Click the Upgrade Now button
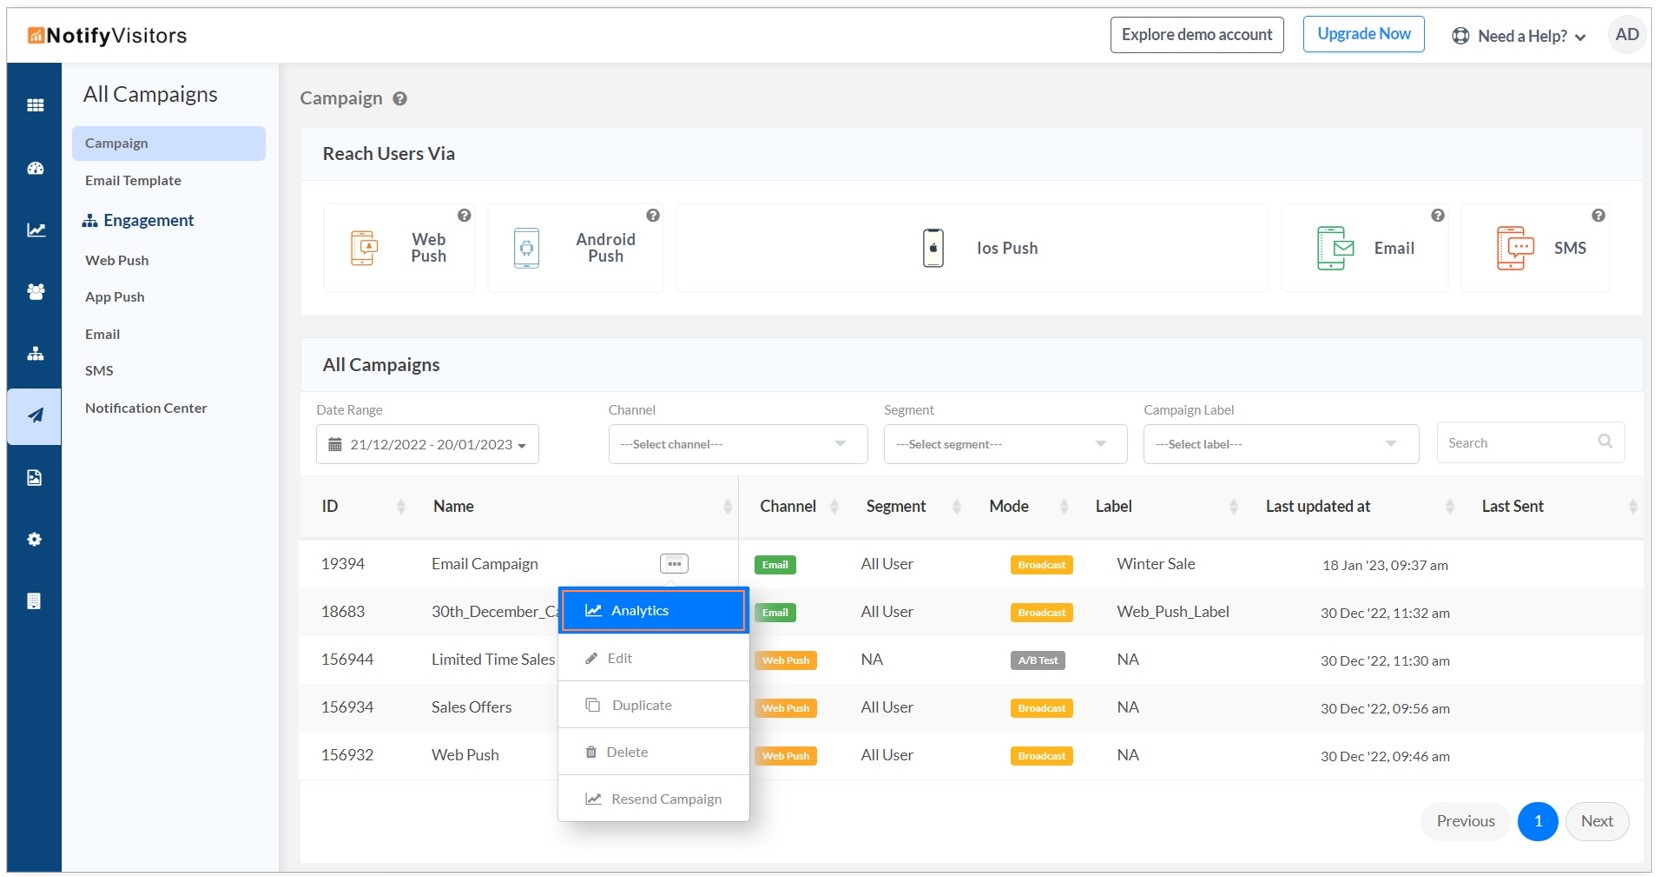The width and height of the screenshot is (1657, 877). point(1363,34)
